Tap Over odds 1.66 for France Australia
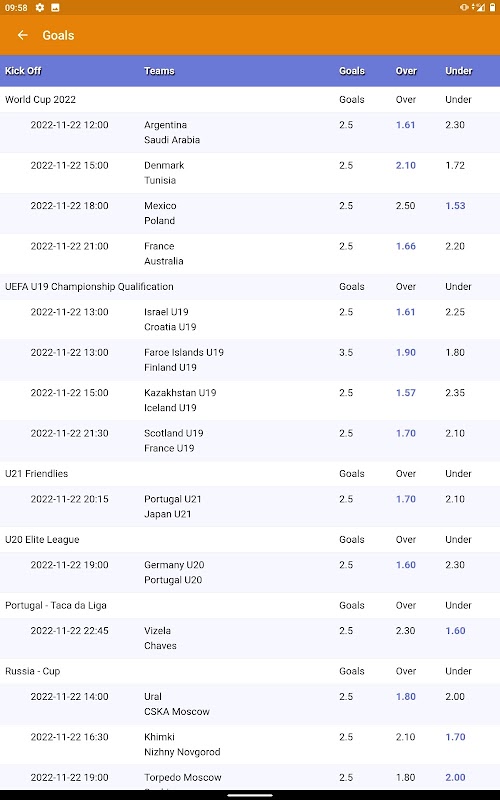The height and width of the screenshot is (800, 500). pos(406,246)
